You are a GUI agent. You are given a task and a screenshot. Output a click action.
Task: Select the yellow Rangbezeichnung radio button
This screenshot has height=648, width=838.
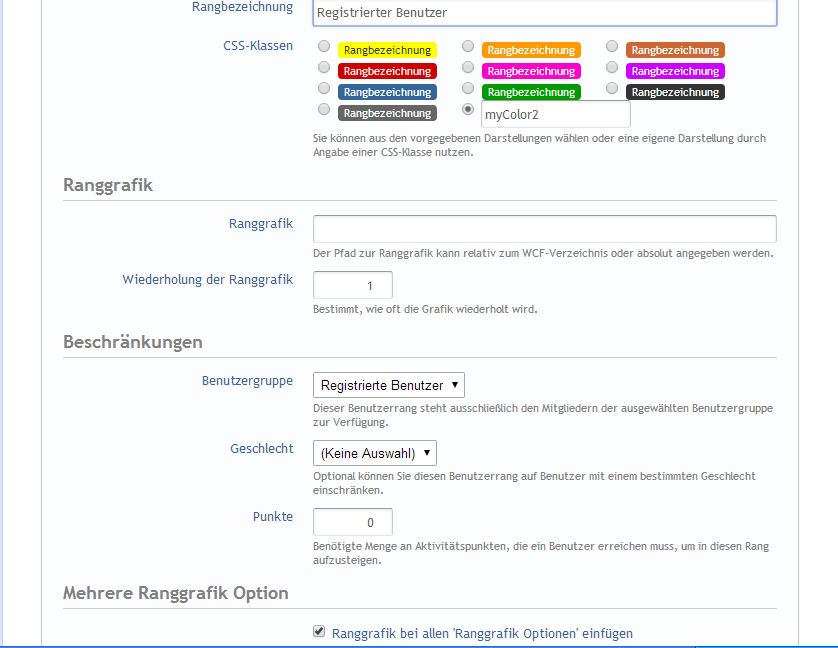[324, 47]
